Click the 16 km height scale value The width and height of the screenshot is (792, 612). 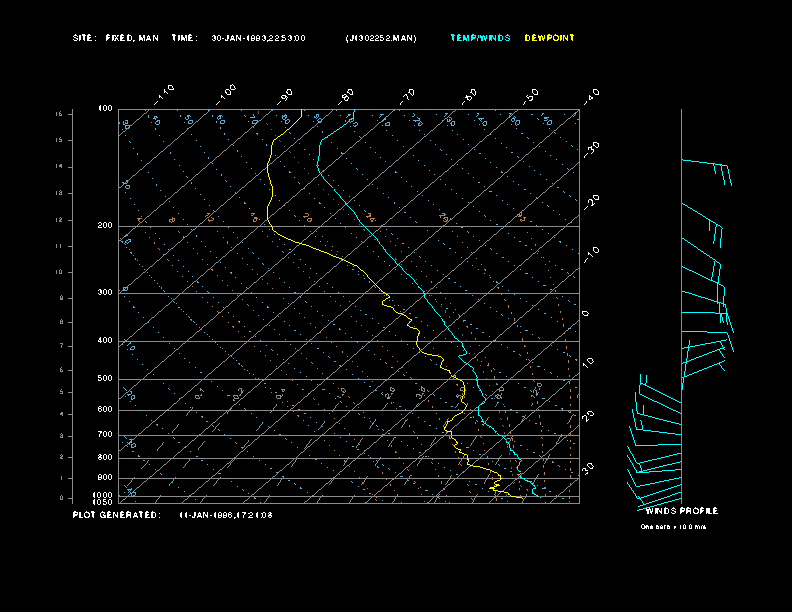click(59, 114)
